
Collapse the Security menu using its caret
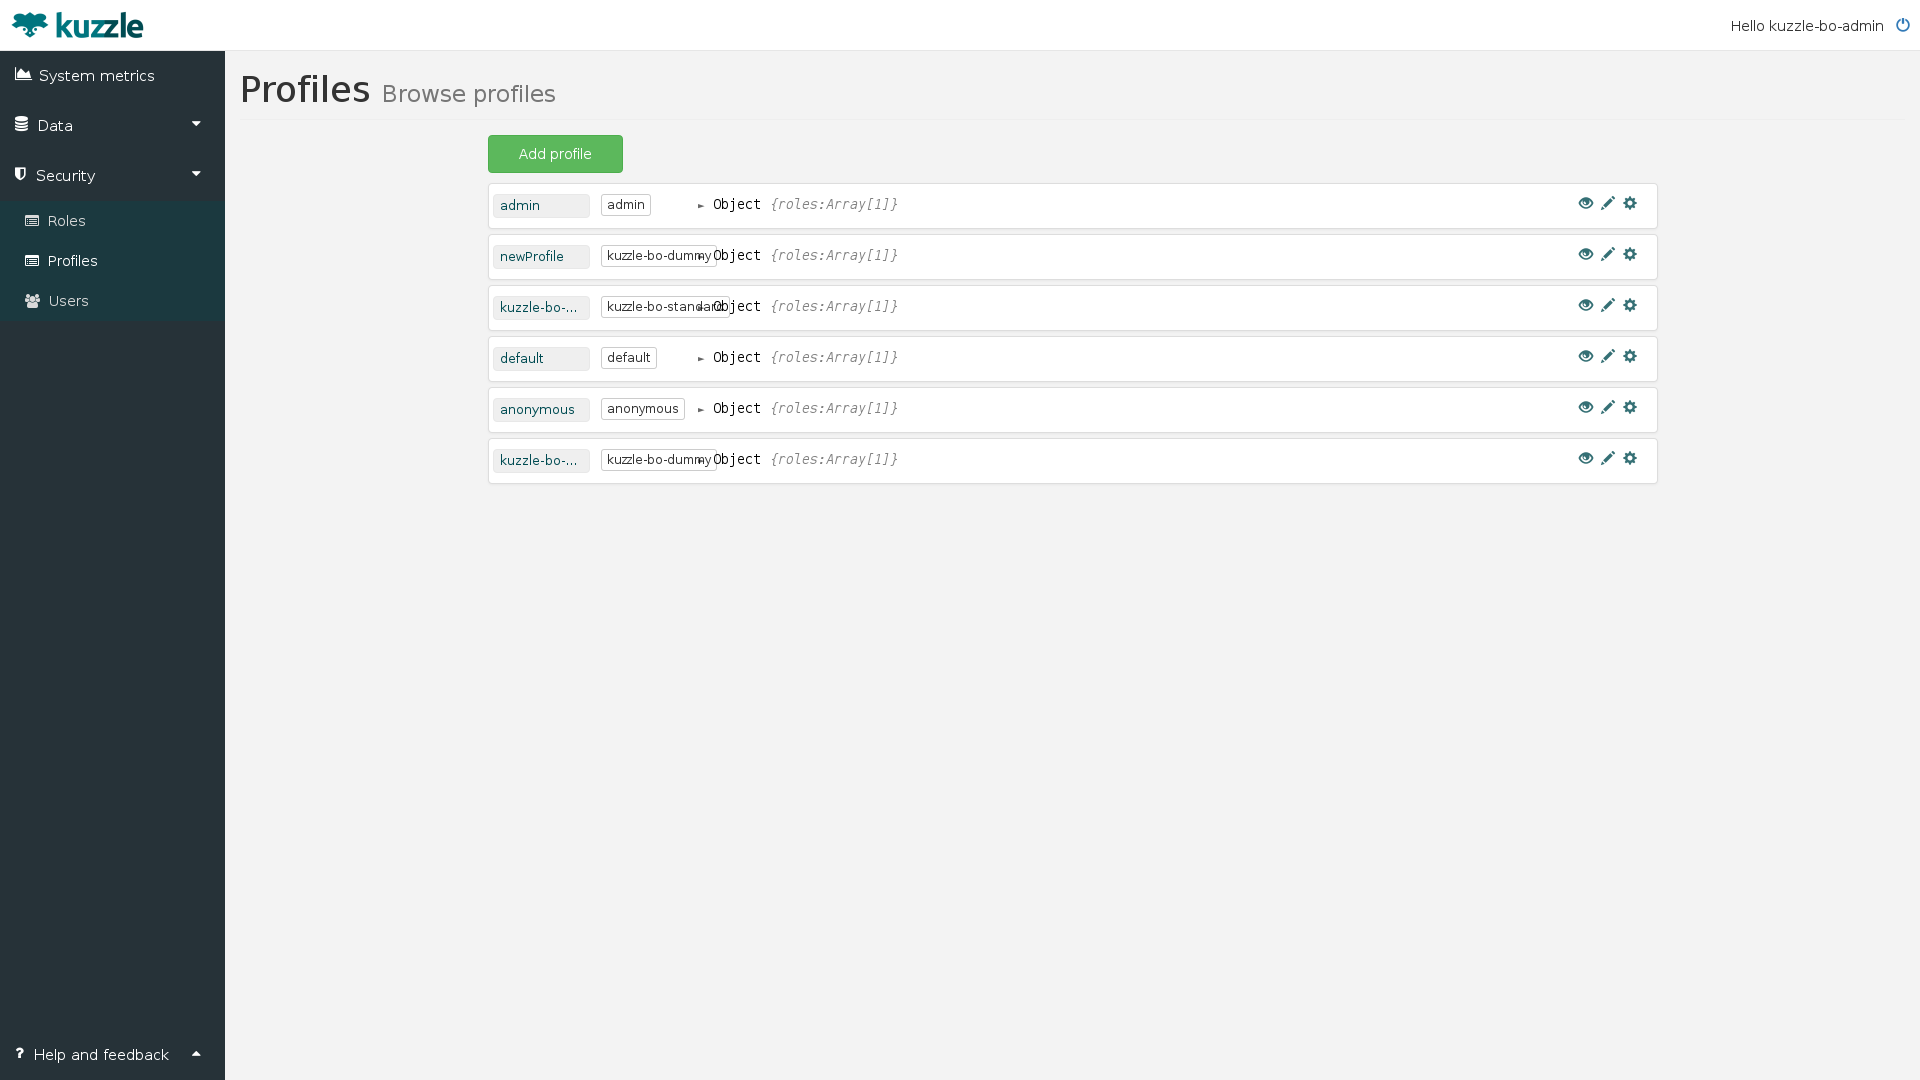coord(196,174)
